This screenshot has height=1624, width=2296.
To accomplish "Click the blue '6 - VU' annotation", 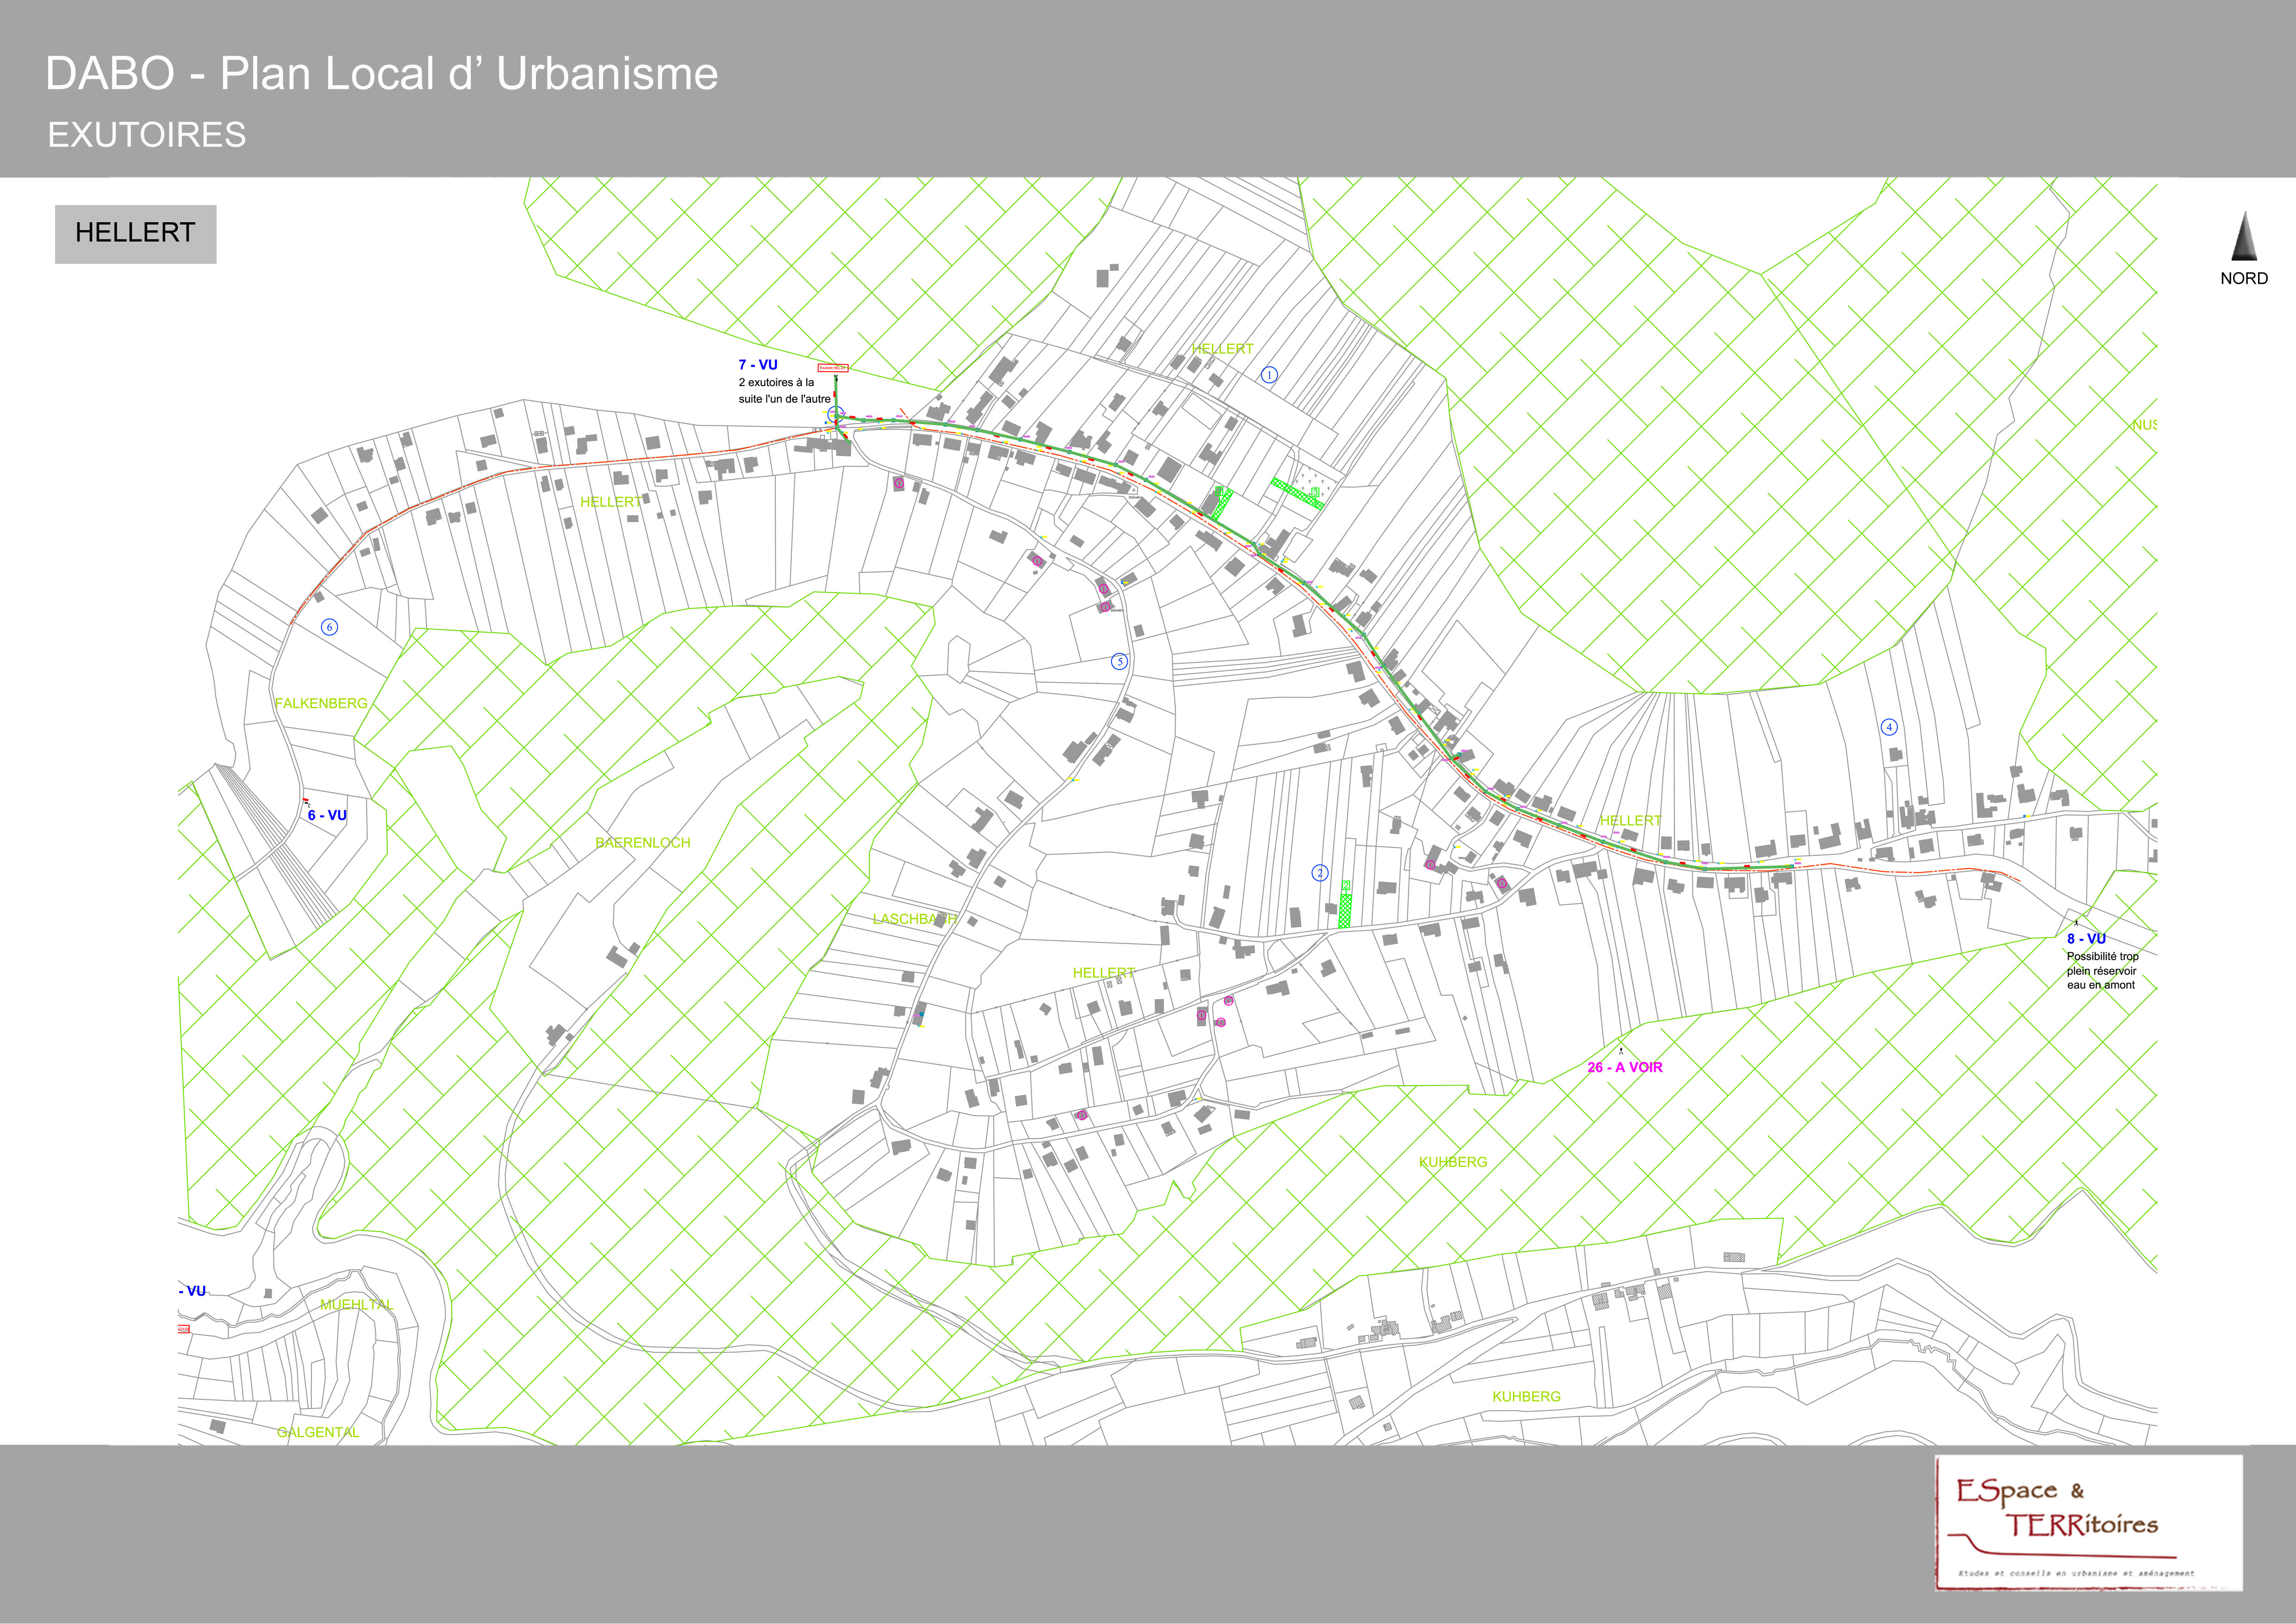I will click(327, 815).
